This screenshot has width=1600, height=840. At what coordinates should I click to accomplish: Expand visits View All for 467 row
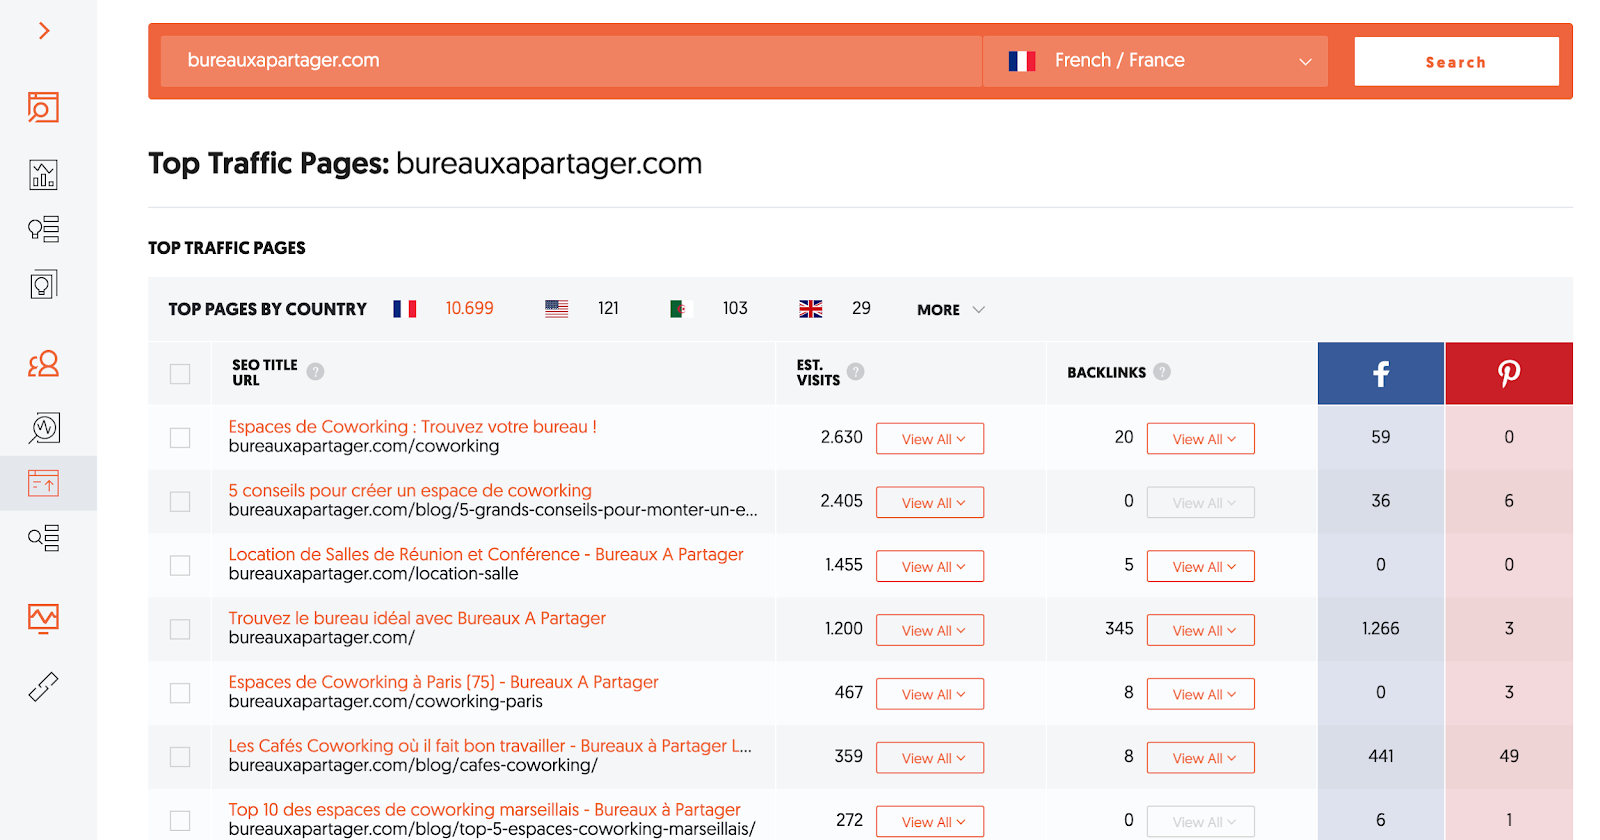[930, 695]
